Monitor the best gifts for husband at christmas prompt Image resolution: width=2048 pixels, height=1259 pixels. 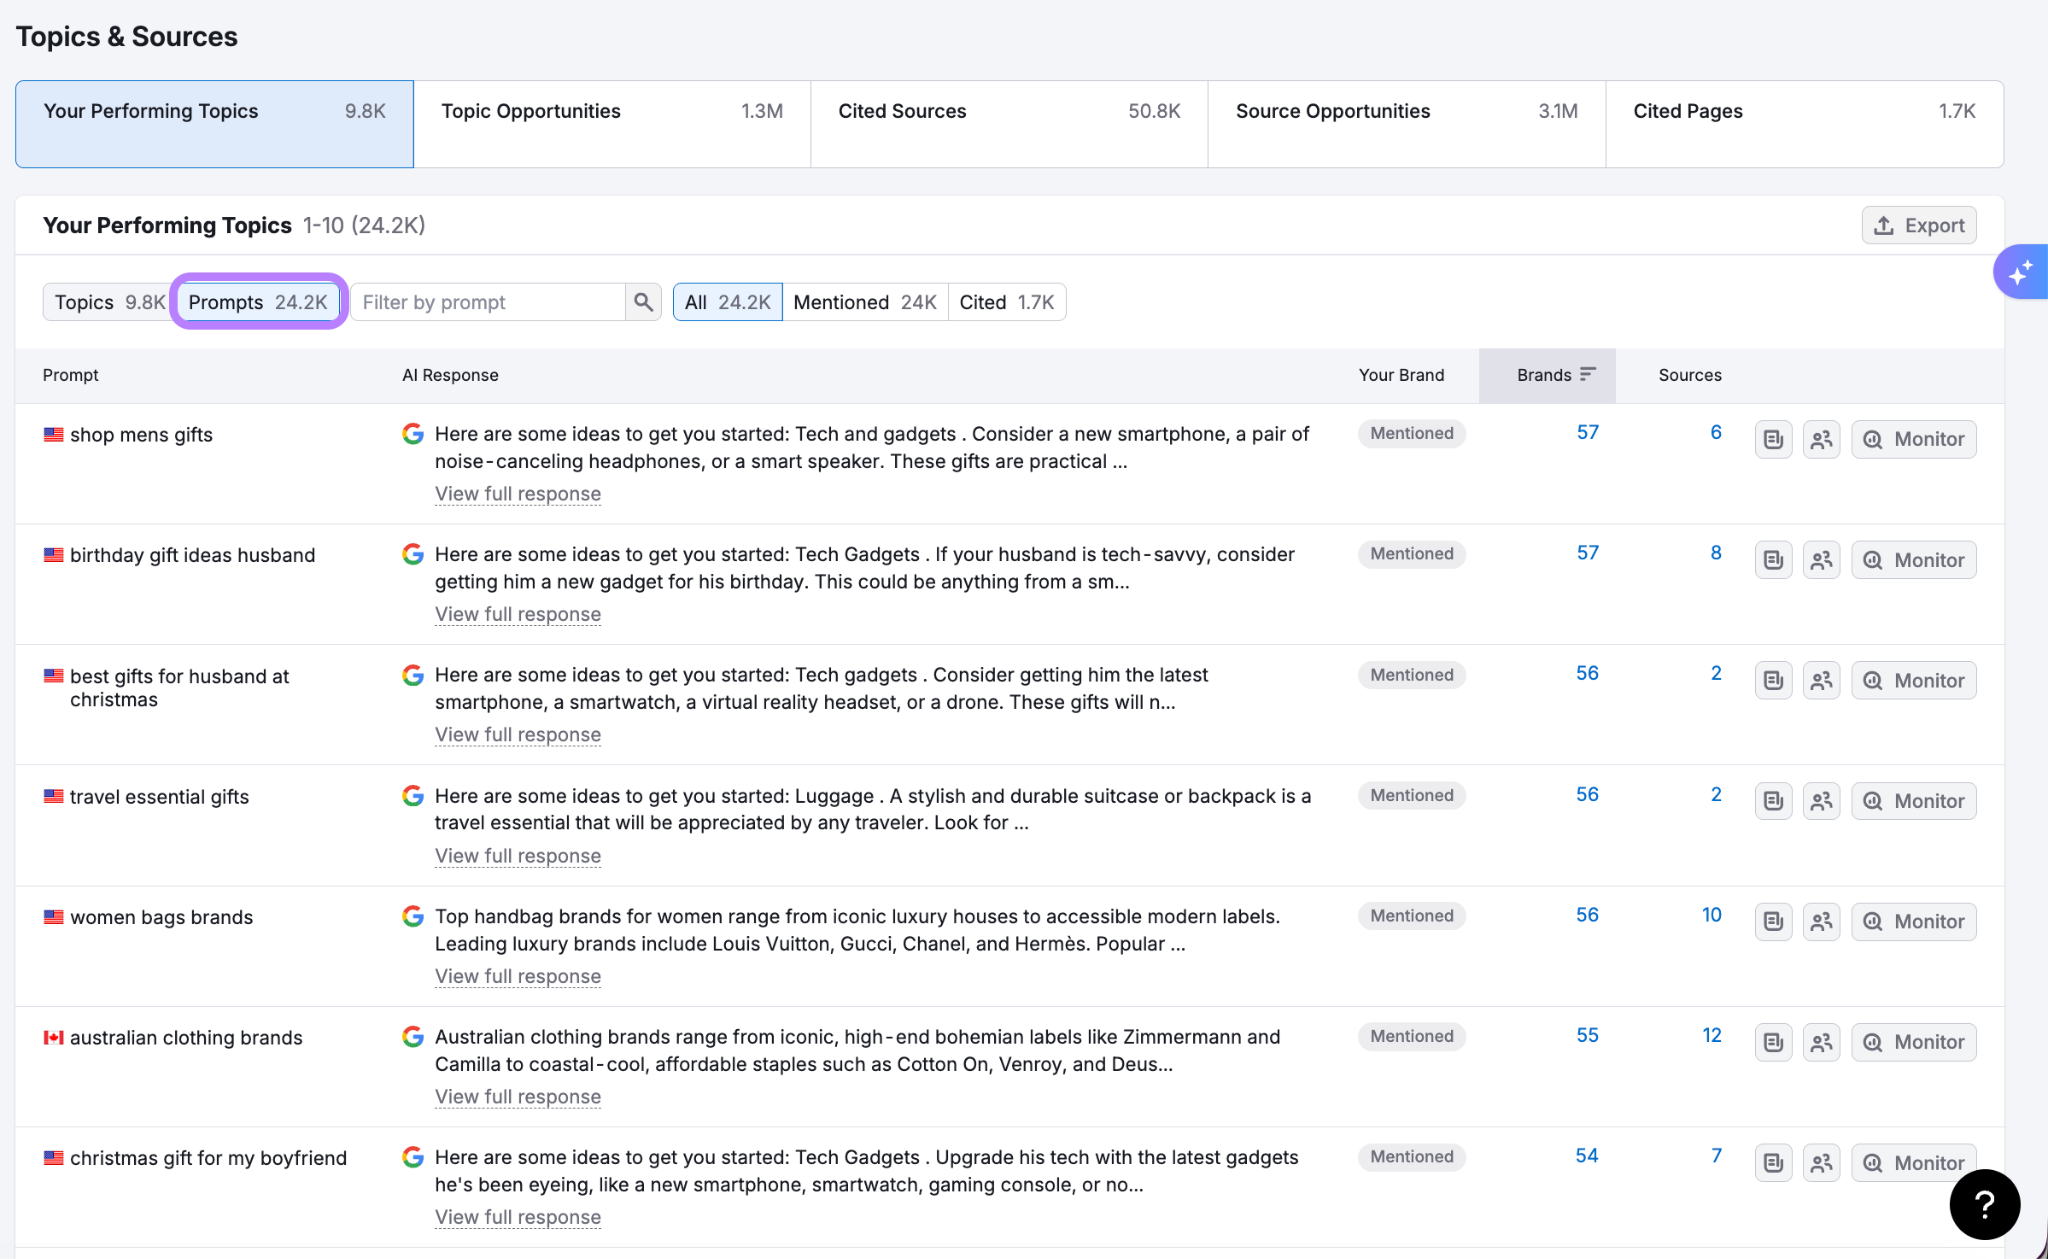click(1914, 680)
